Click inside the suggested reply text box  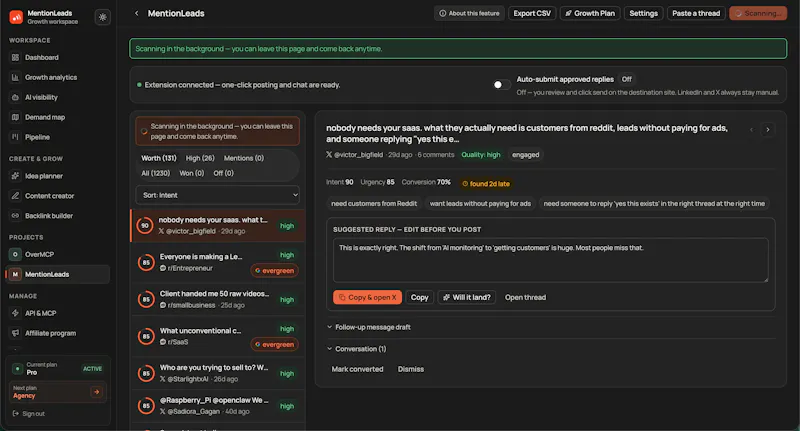551,260
